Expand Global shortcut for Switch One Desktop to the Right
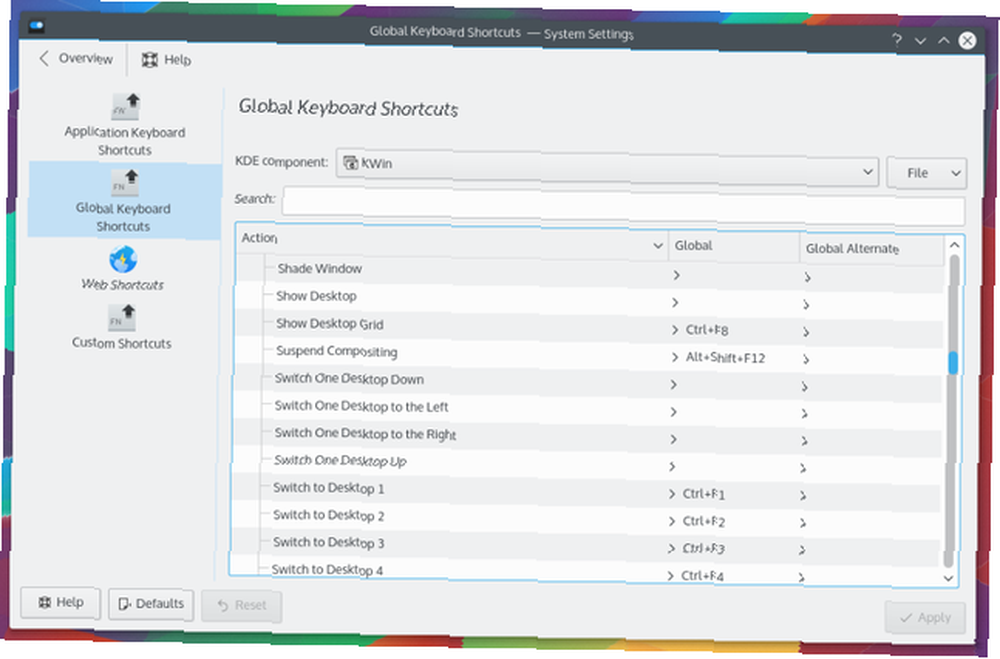This screenshot has height=659, width=1000. point(673,440)
